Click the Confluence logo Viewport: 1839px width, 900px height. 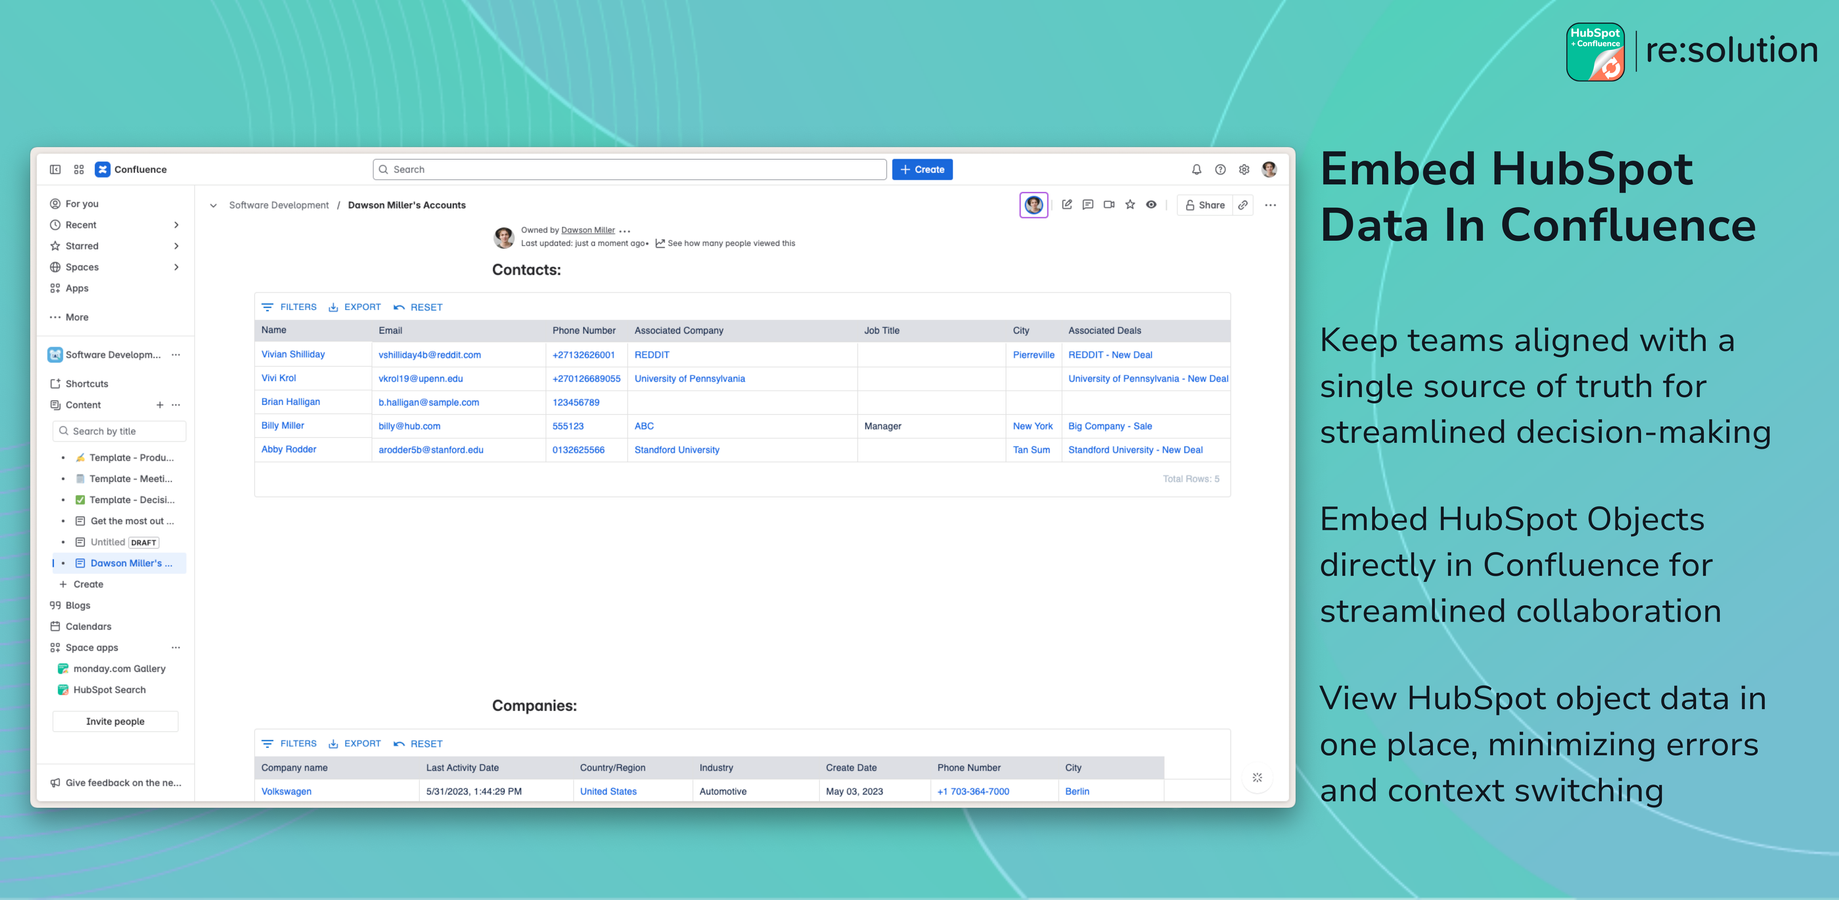[x=131, y=170]
